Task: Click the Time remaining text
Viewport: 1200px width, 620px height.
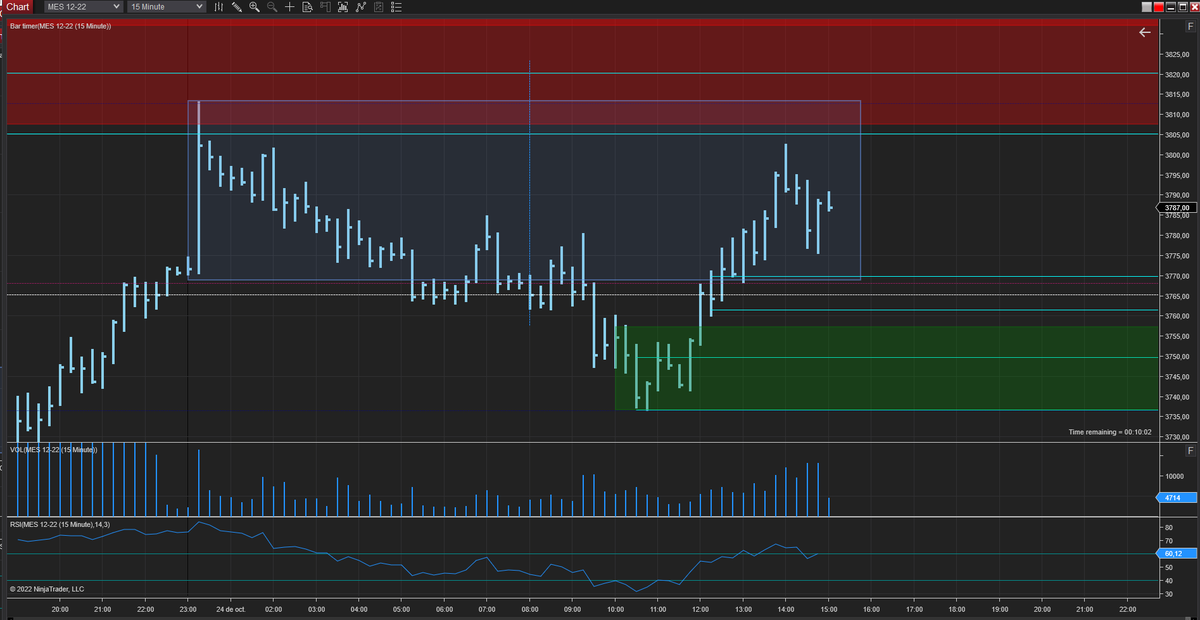Action: [x=1110, y=432]
